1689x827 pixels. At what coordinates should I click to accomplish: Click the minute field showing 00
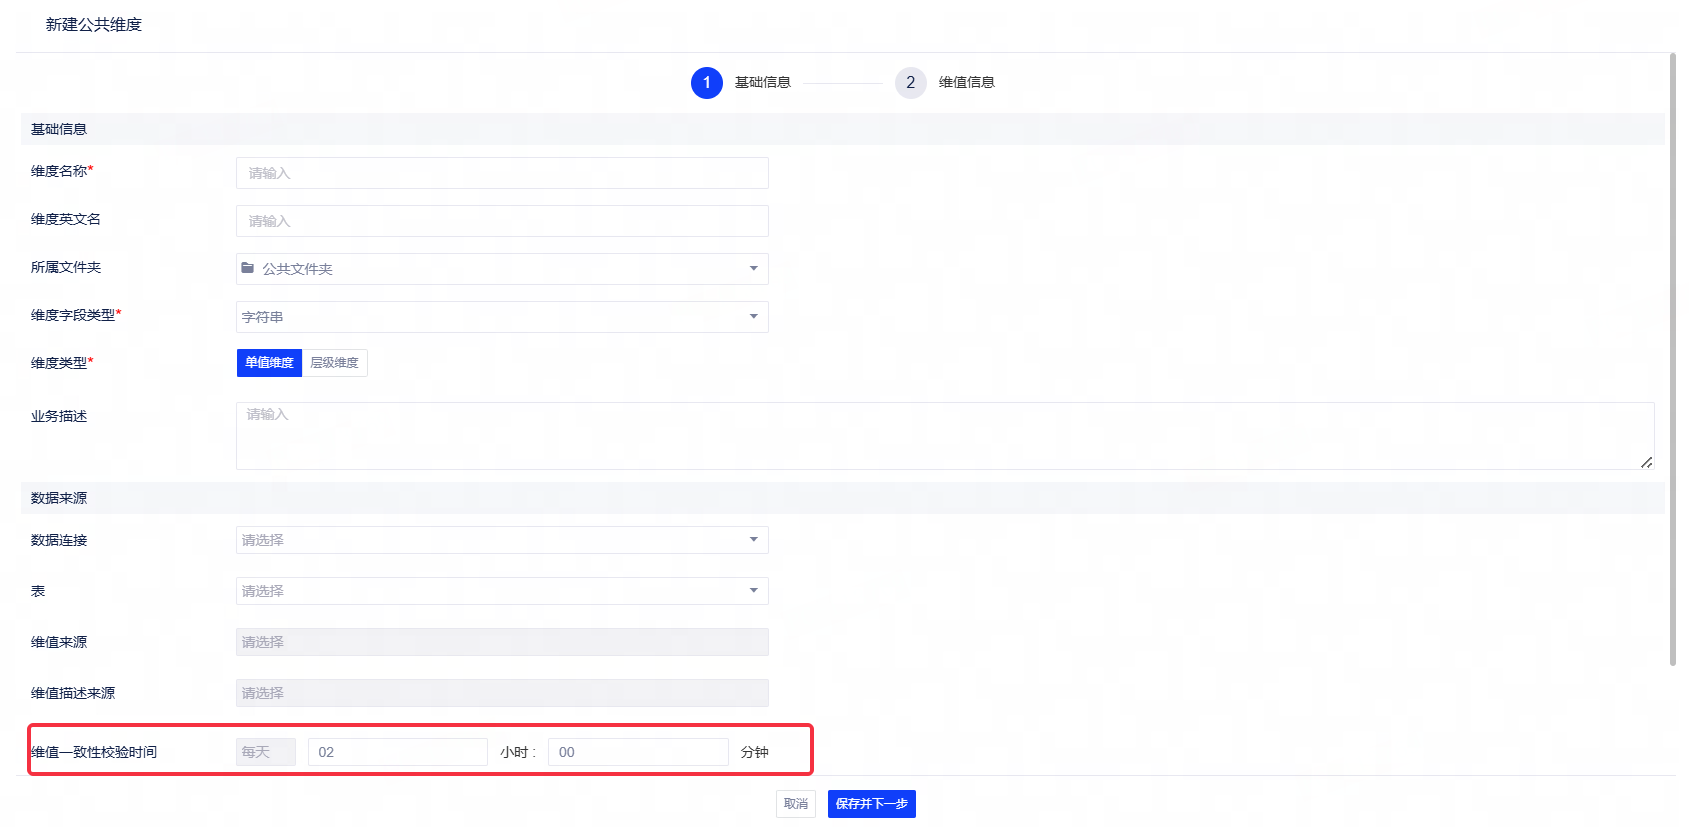pyautogui.click(x=638, y=752)
